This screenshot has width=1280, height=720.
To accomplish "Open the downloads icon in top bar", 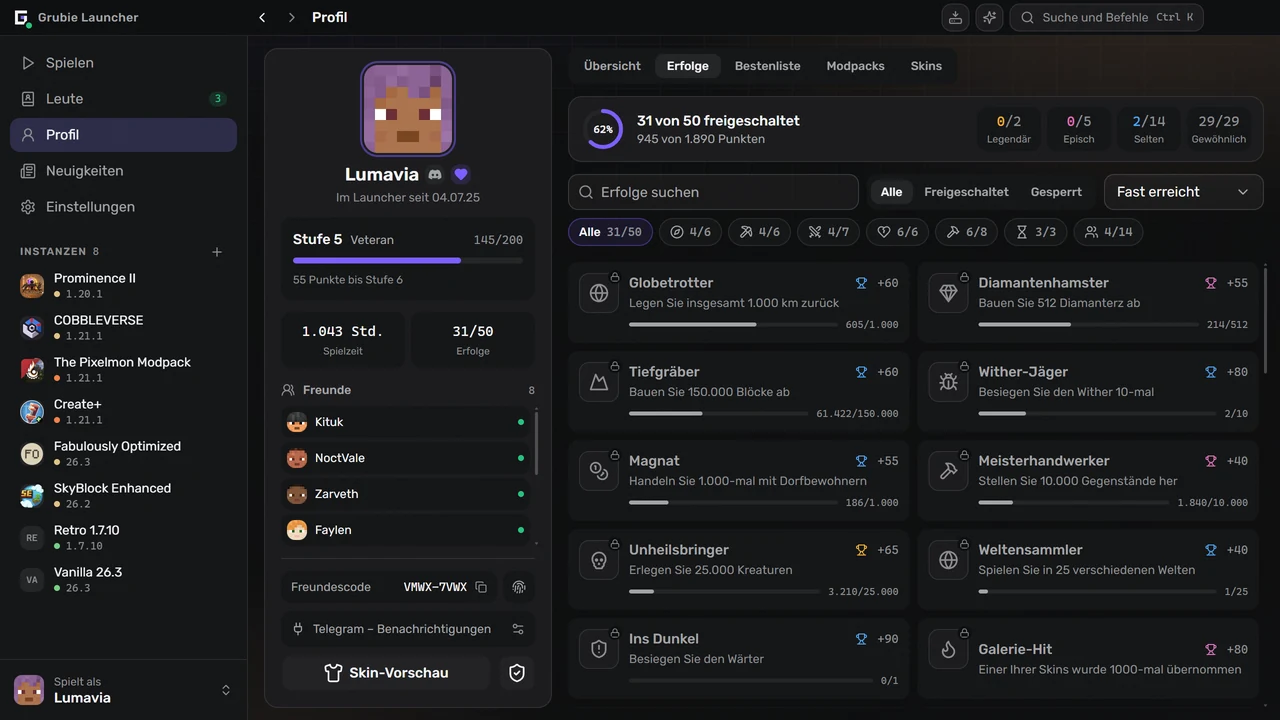I will [955, 17].
